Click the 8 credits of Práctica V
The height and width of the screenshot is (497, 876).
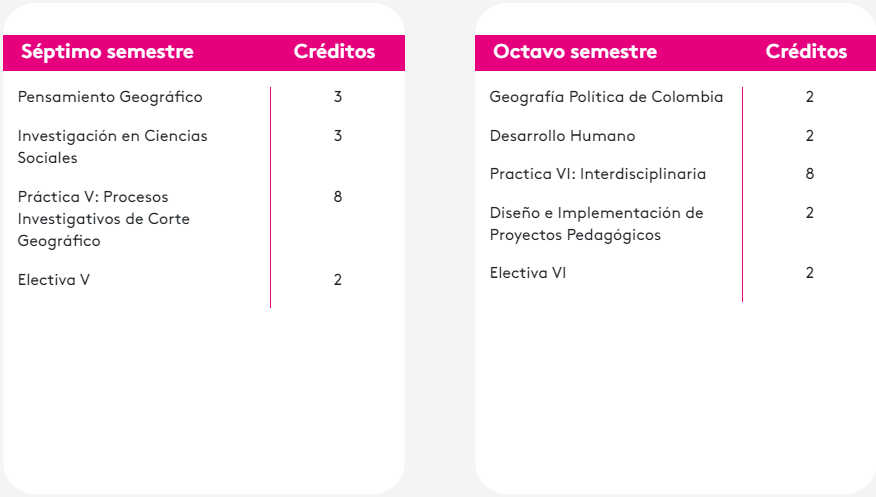(x=338, y=197)
